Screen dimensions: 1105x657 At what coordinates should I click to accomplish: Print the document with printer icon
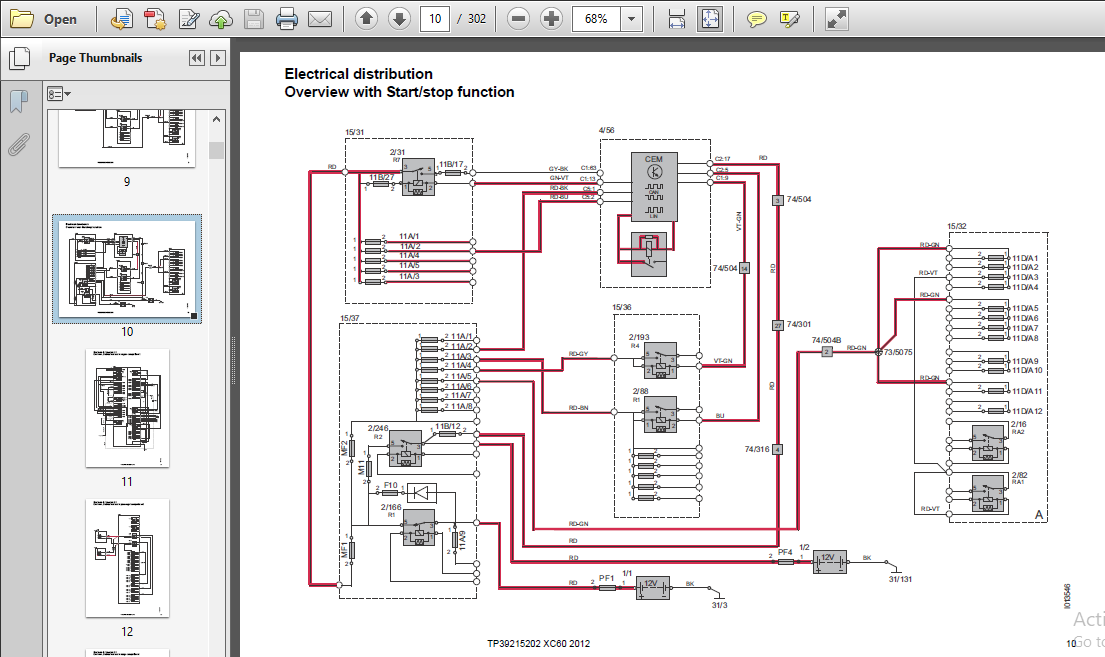point(287,19)
